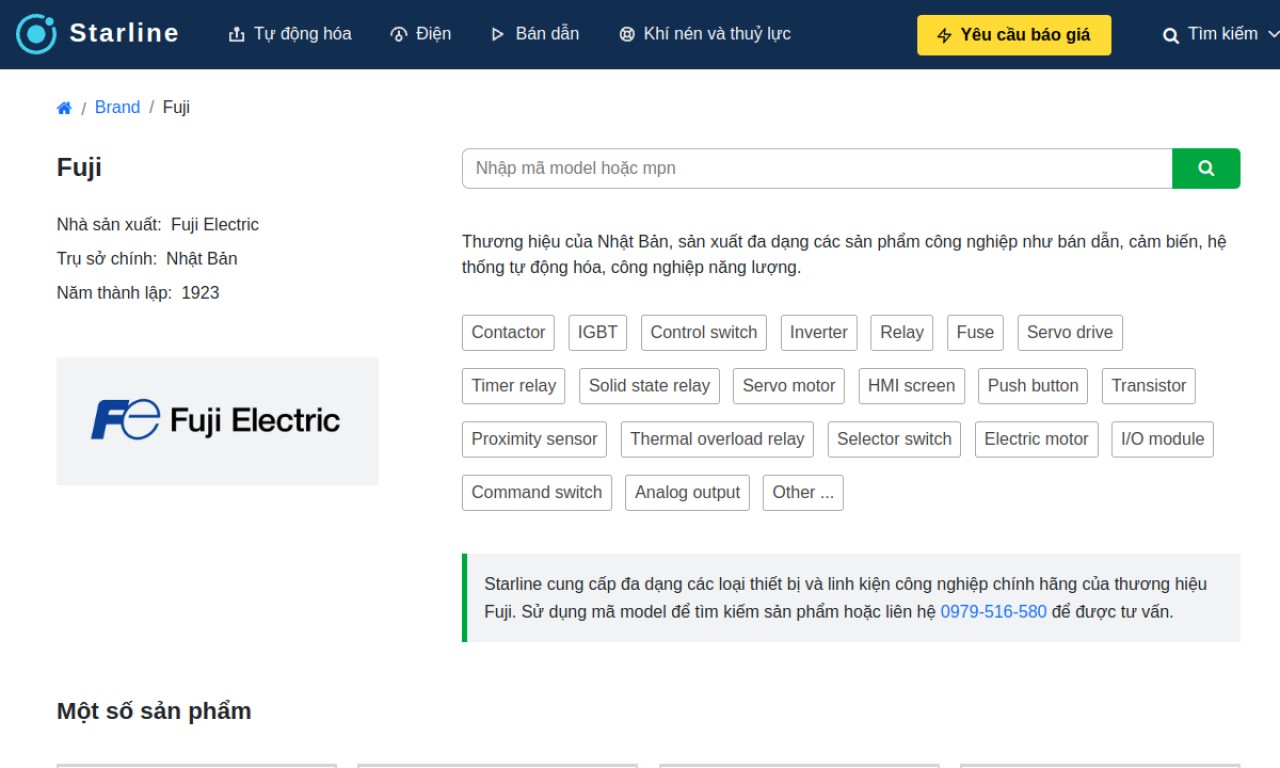
Task: Click the Nhà sản xuất: Fuji Electric text
Action: (158, 225)
